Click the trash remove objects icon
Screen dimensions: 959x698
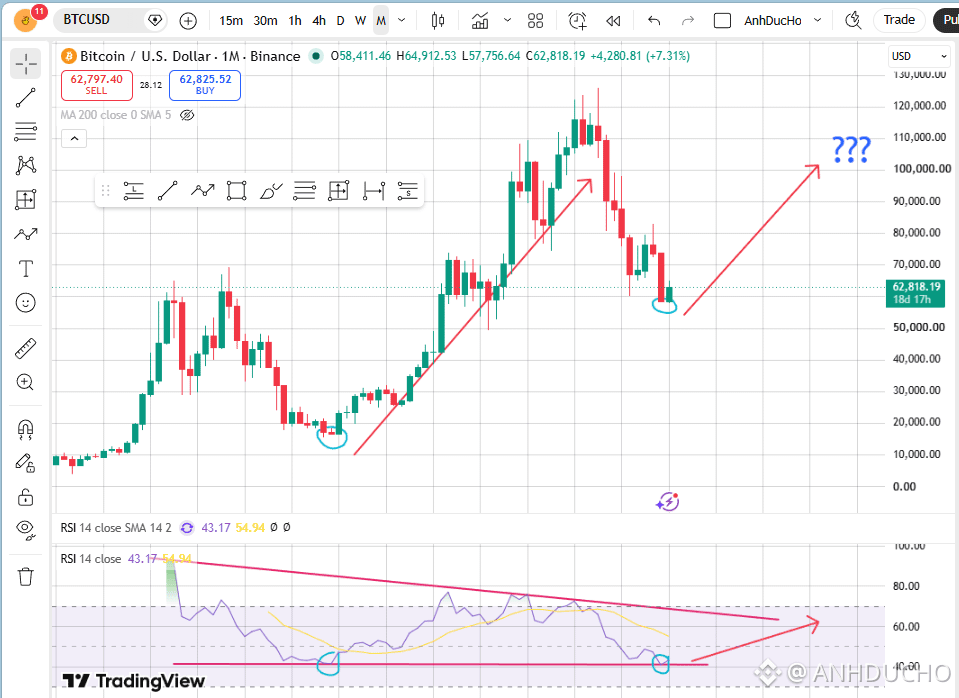[26, 576]
